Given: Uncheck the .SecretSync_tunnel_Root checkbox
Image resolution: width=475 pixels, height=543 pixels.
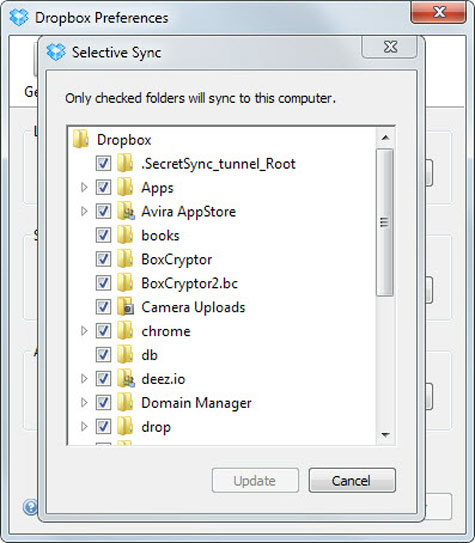Looking at the screenshot, I should pyautogui.click(x=103, y=163).
